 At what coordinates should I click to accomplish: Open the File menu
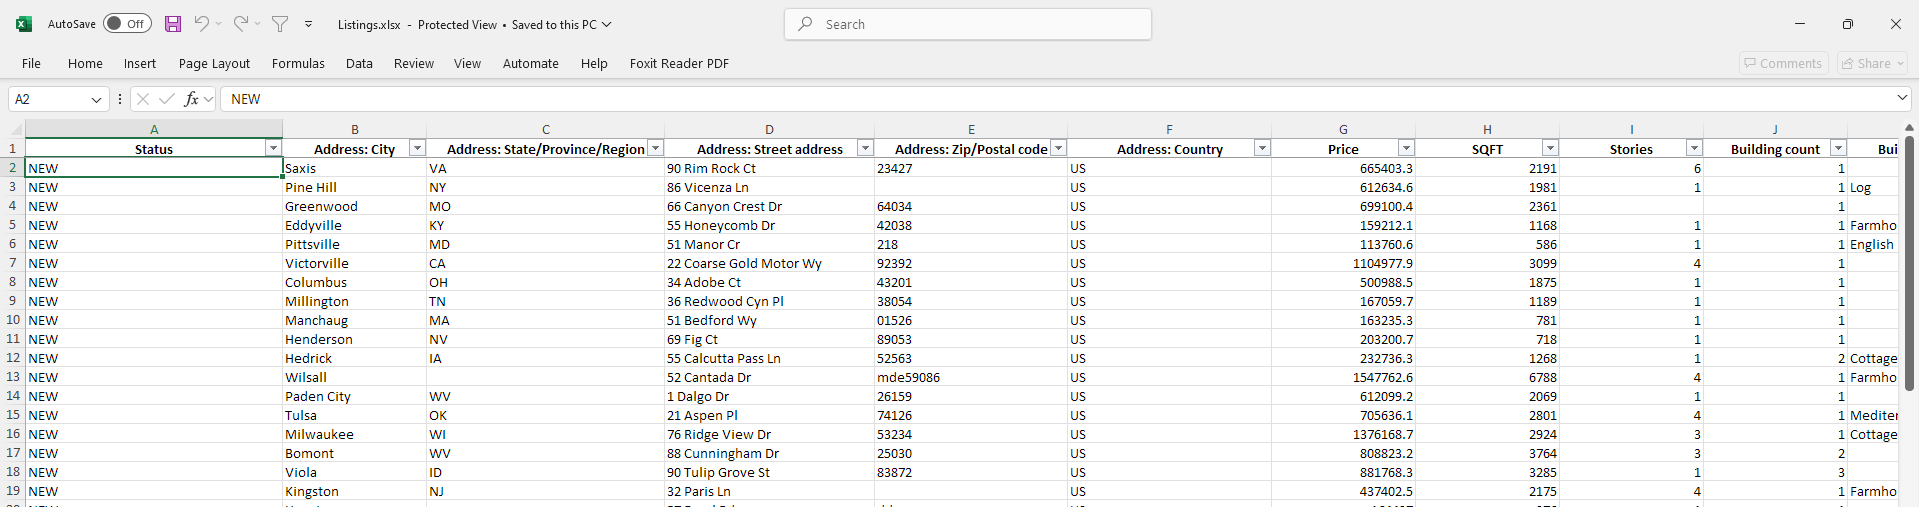click(32, 63)
